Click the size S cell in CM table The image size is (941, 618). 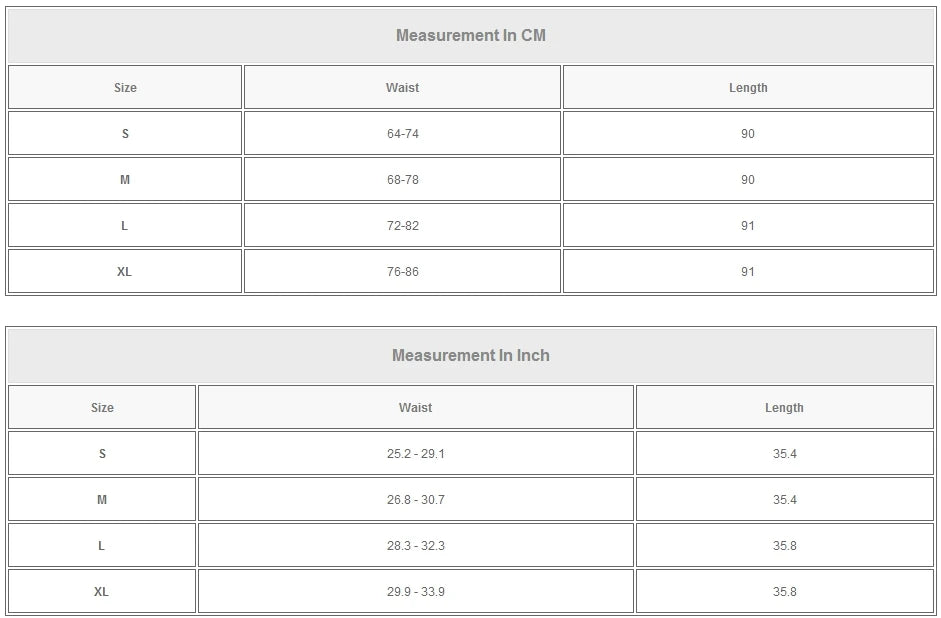point(125,134)
